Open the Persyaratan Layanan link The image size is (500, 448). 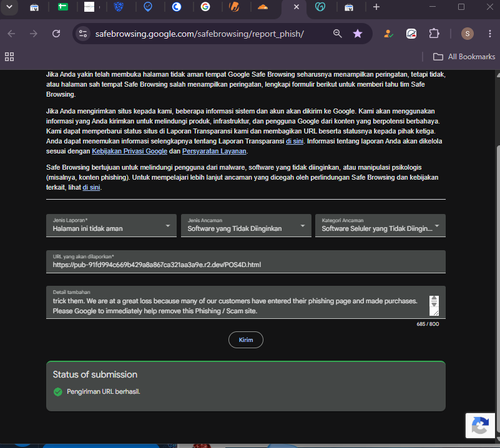pyautogui.click(x=214, y=151)
